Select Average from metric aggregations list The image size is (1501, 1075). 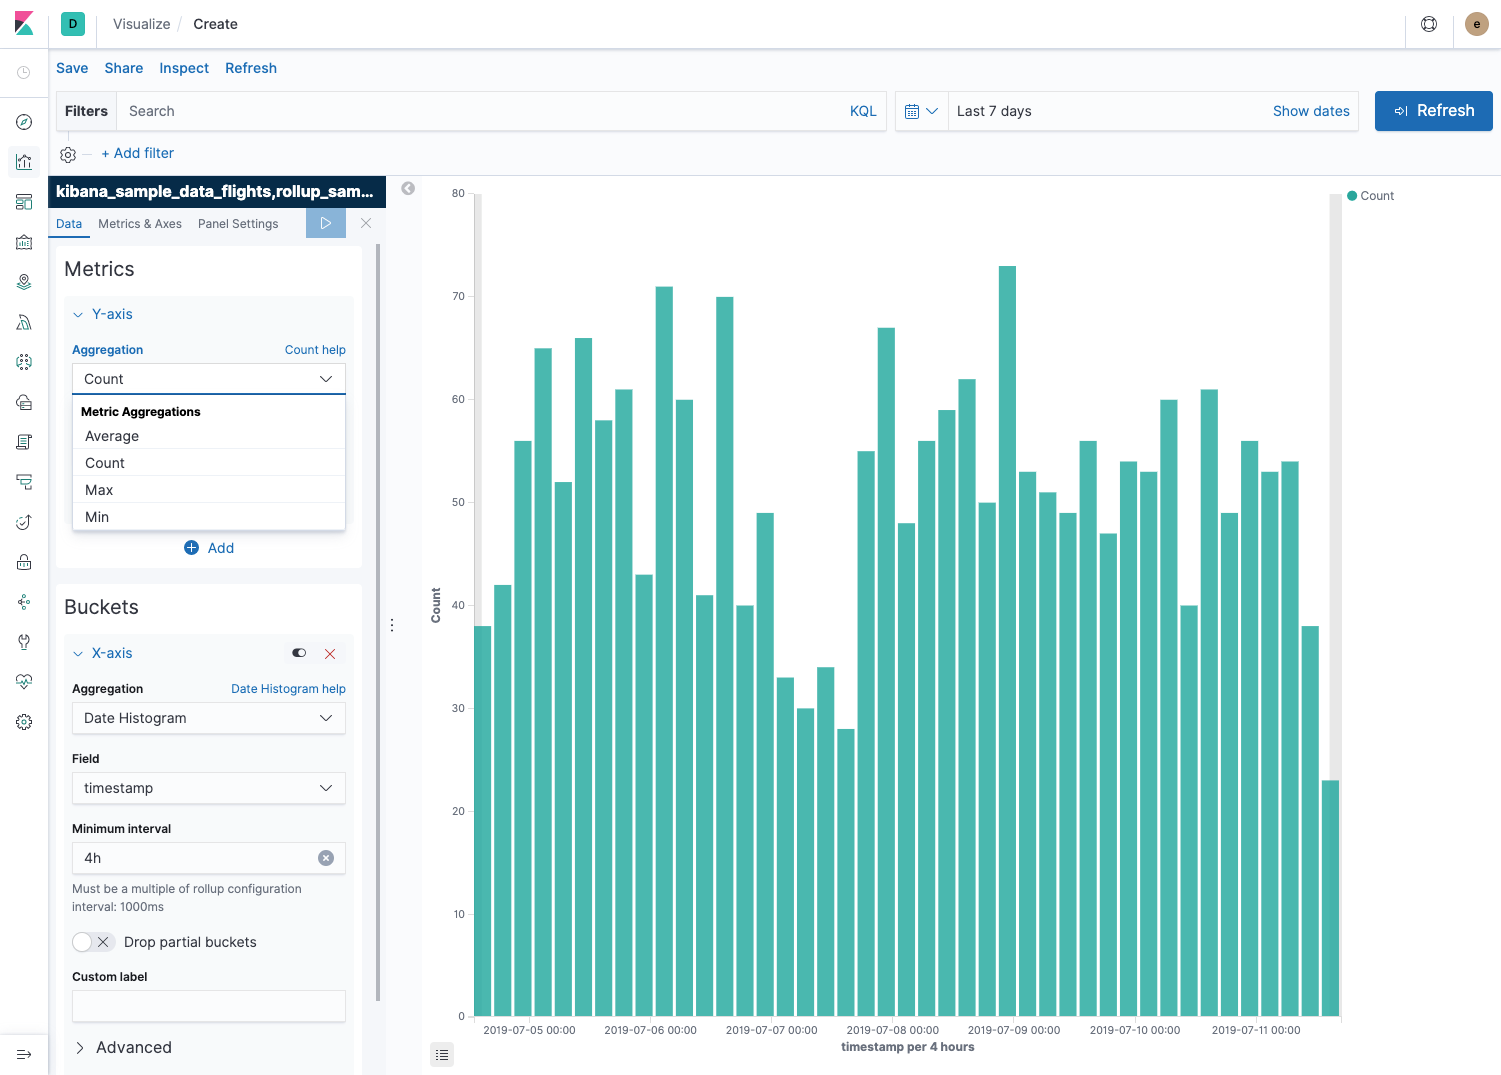click(112, 436)
